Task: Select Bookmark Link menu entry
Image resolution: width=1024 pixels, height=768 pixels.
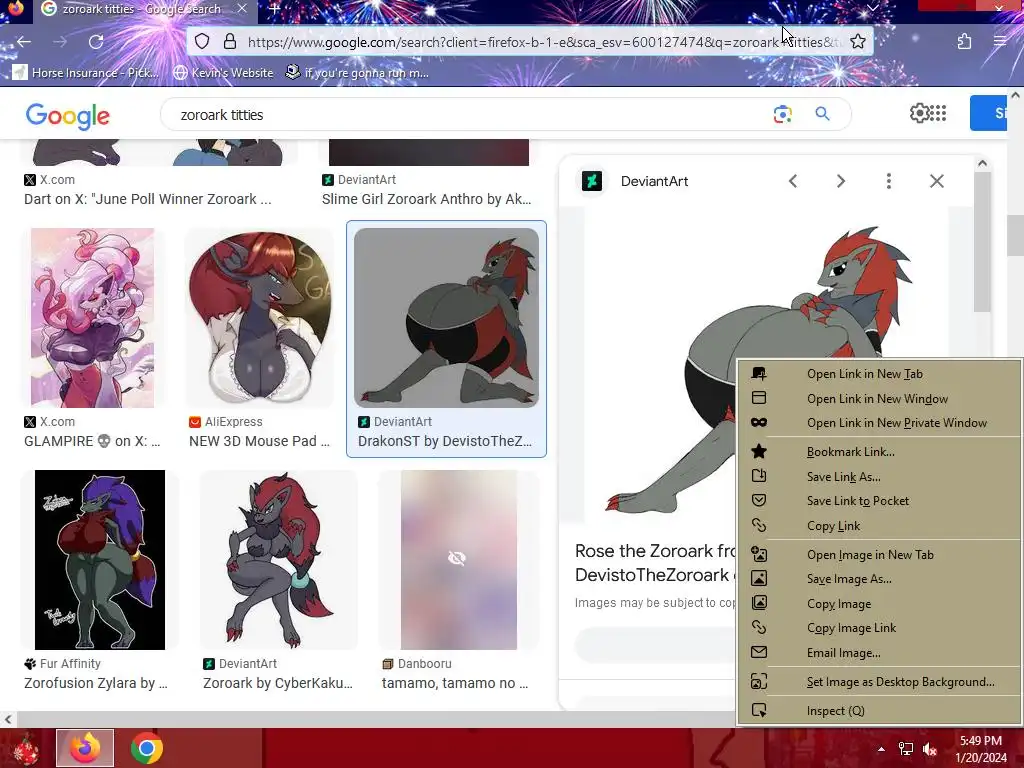Action: pyautogui.click(x=850, y=451)
